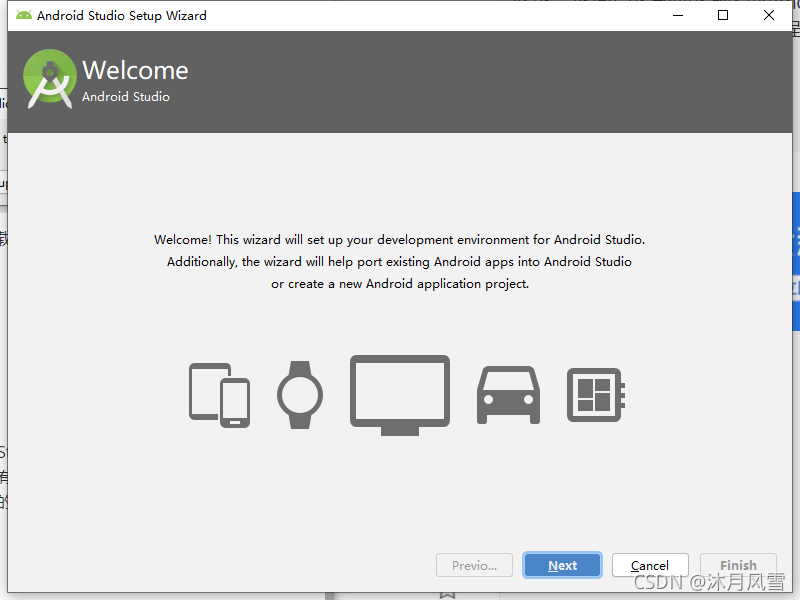
Task: Maximize the Setup Wizard window
Action: [x=723, y=15]
